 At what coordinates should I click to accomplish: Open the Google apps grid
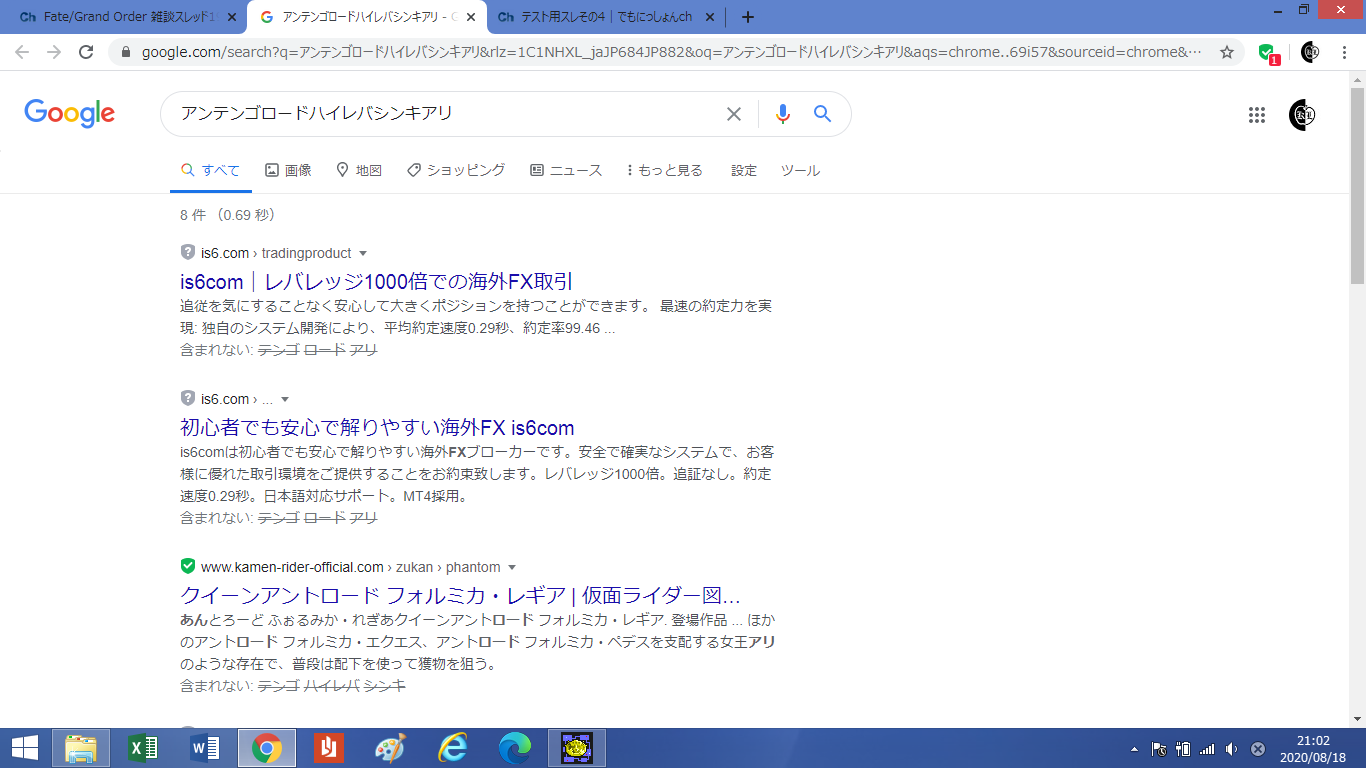pyautogui.click(x=1257, y=115)
